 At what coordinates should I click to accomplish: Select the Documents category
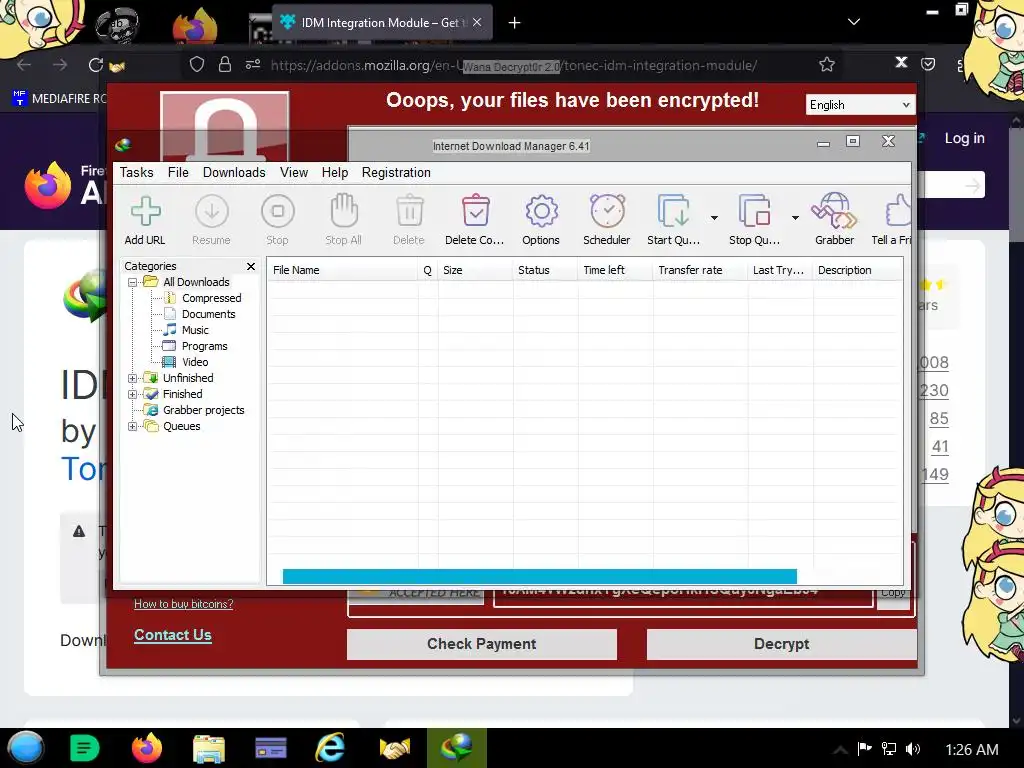click(x=208, y=314)
